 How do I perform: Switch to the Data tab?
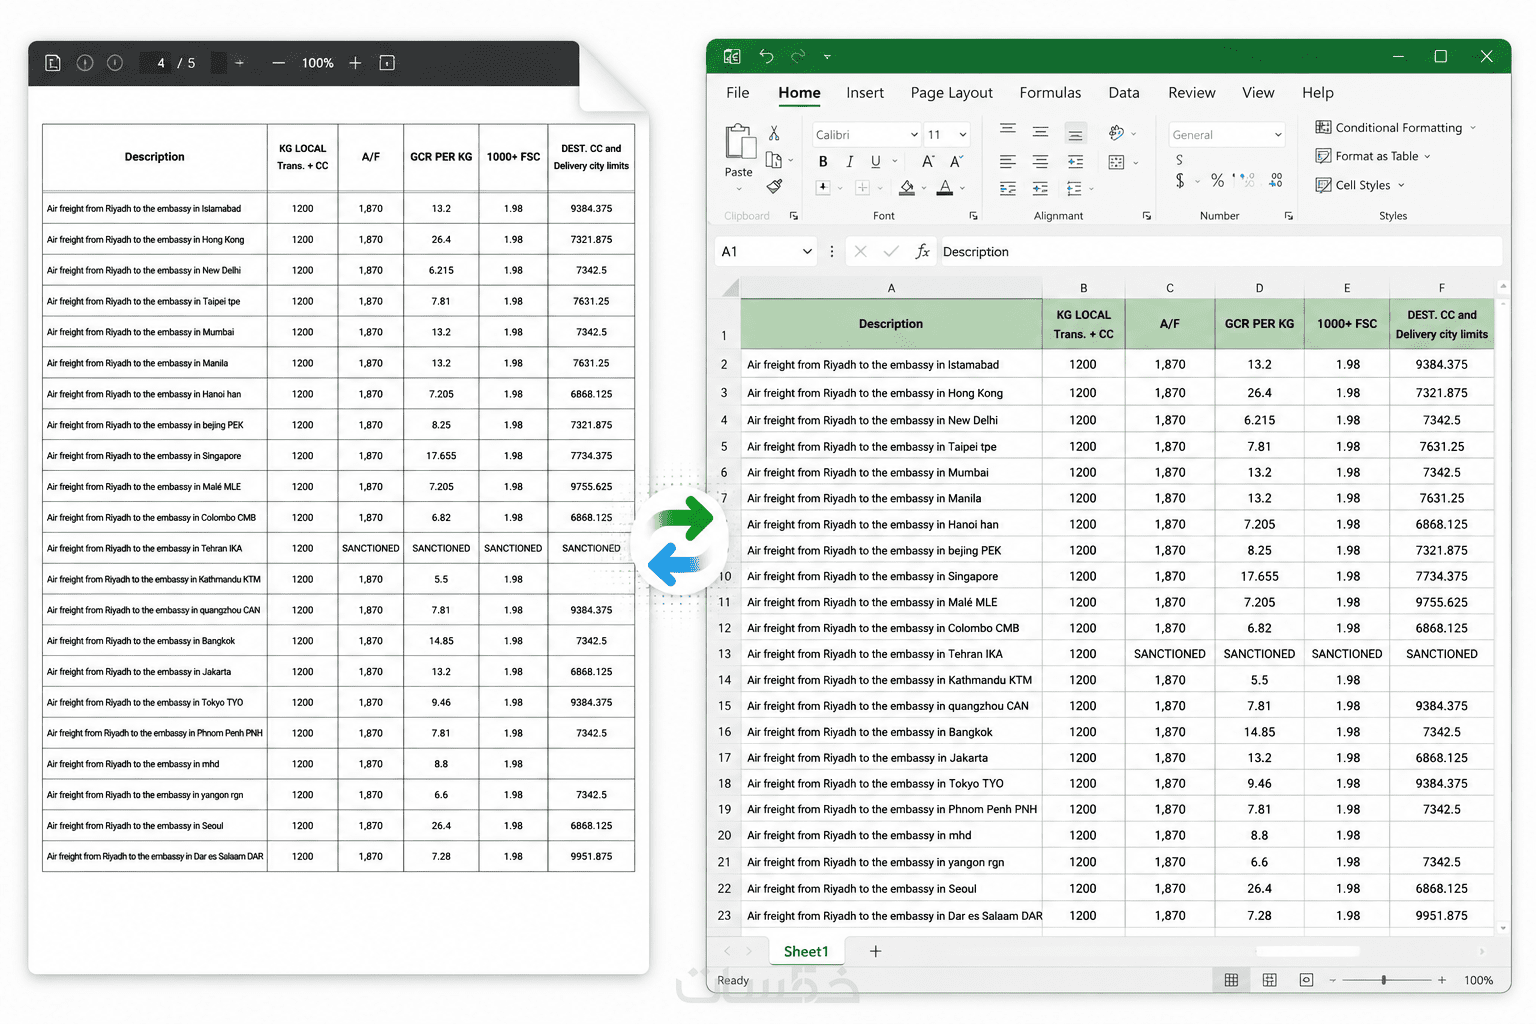[1124, 93]
